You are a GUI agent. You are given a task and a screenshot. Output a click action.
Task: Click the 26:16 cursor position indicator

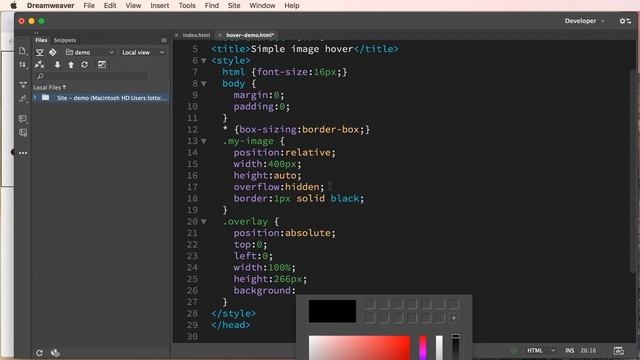pos(588,350)
